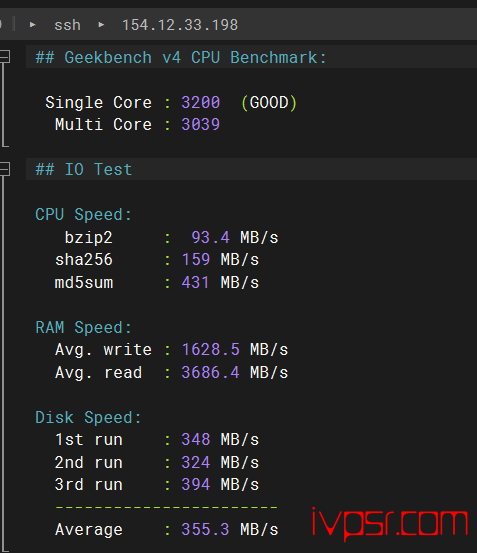Click the ivpsr.com watermark link
The width and height of the screenshot is (477, 553).
tap(390, 524)
